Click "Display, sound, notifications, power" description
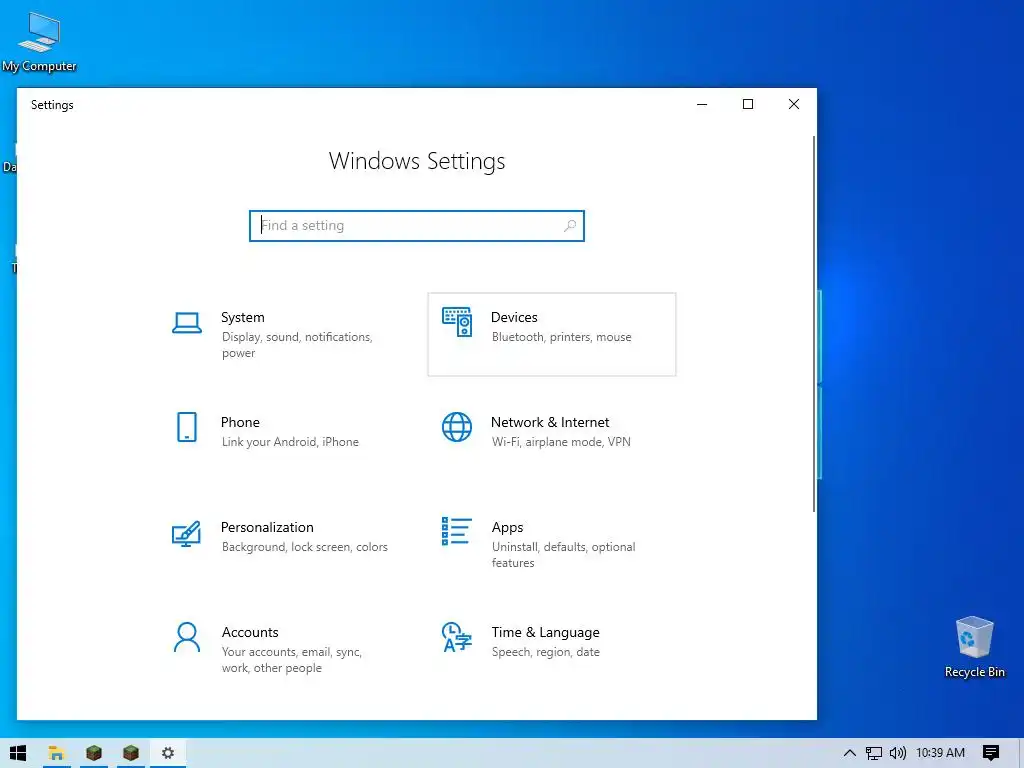 click(297, 345)
